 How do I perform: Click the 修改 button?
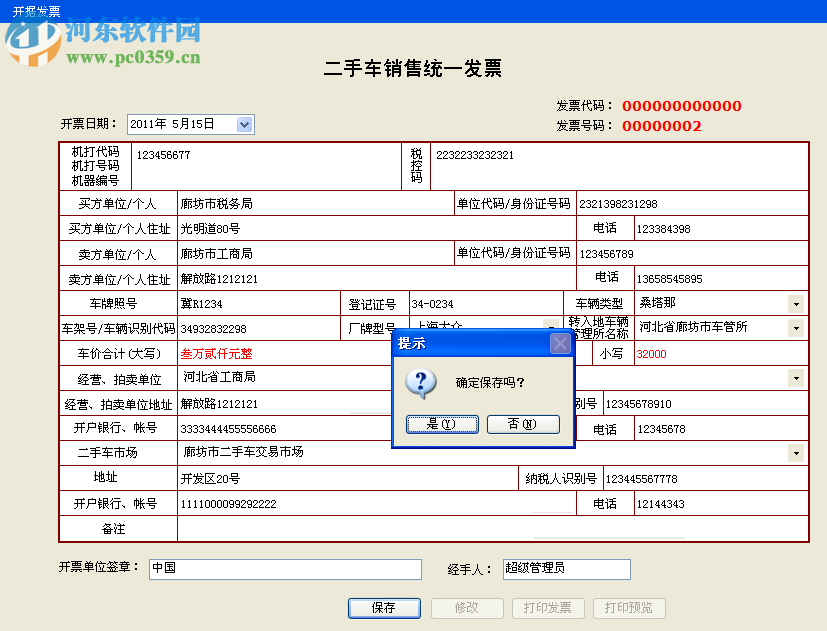click(466, 608)
